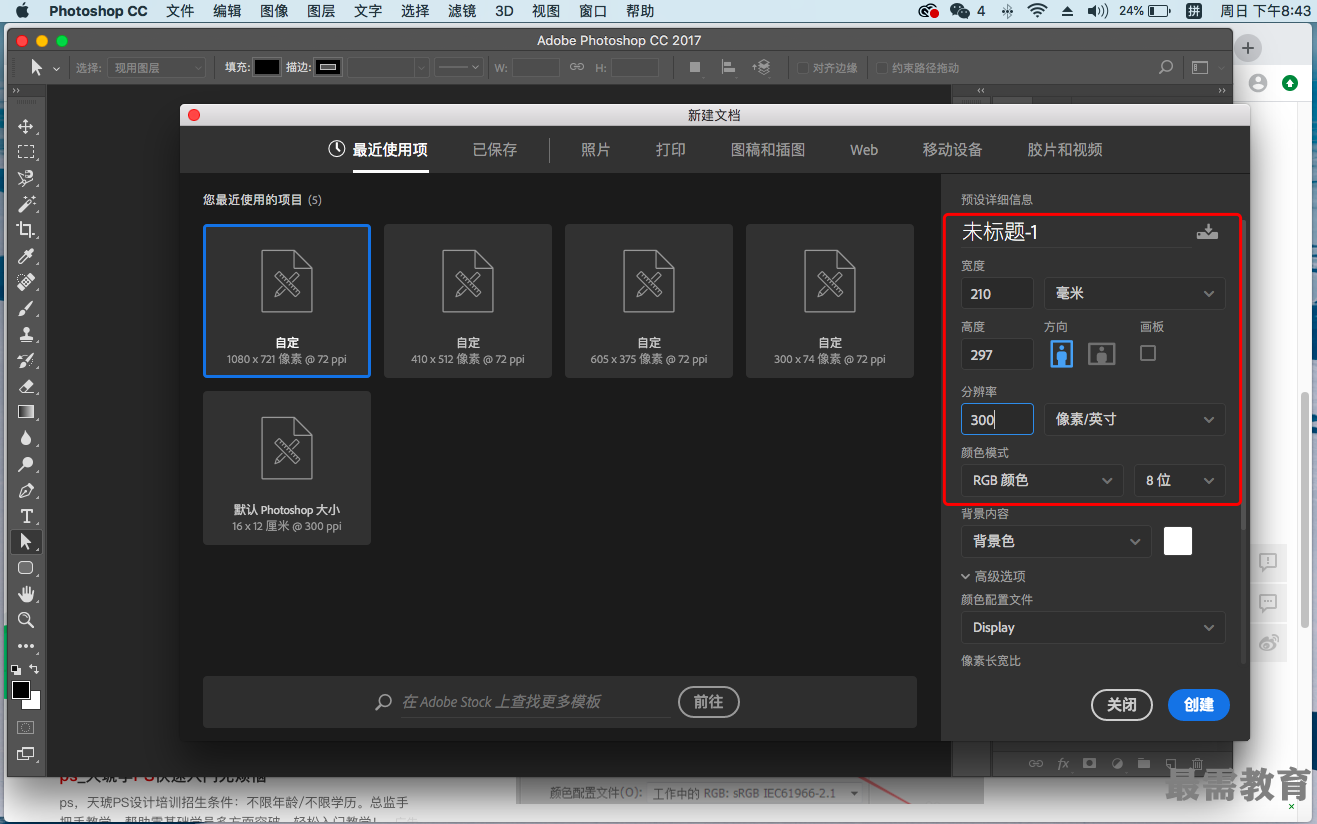Select the History Brush tool
Screen dimensions: 1317x824
pos(26,361)
